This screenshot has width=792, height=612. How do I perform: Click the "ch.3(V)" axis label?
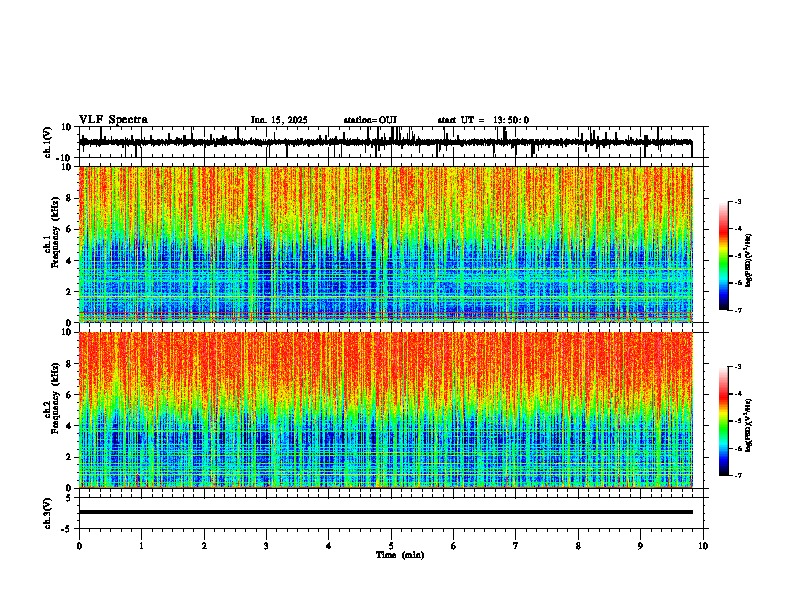(x=48, y=514)
